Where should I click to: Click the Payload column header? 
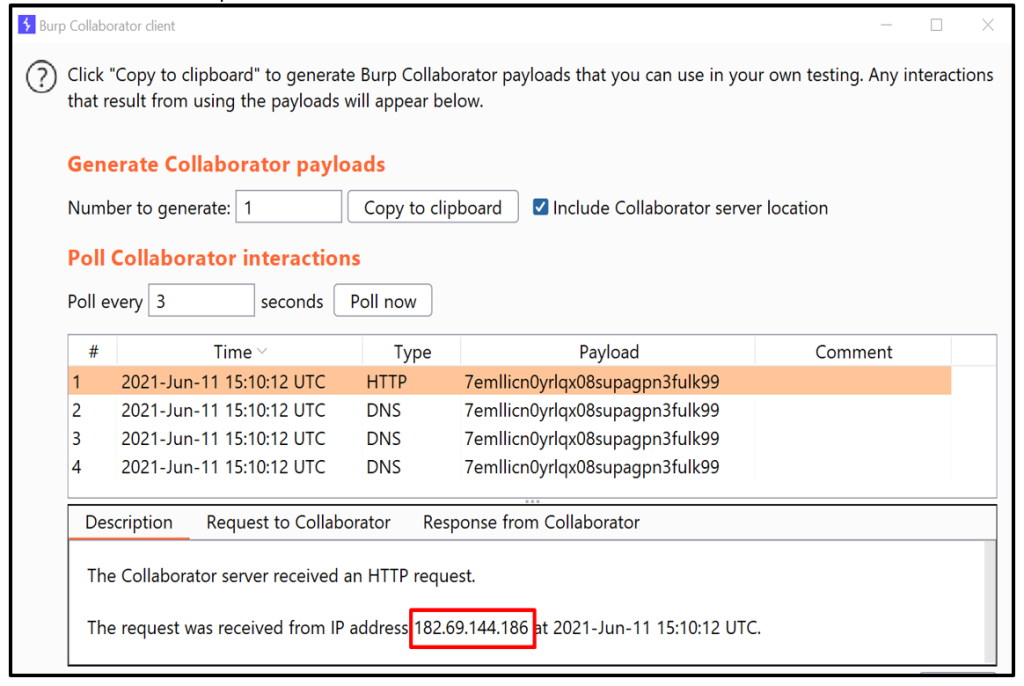coord(609,351)
